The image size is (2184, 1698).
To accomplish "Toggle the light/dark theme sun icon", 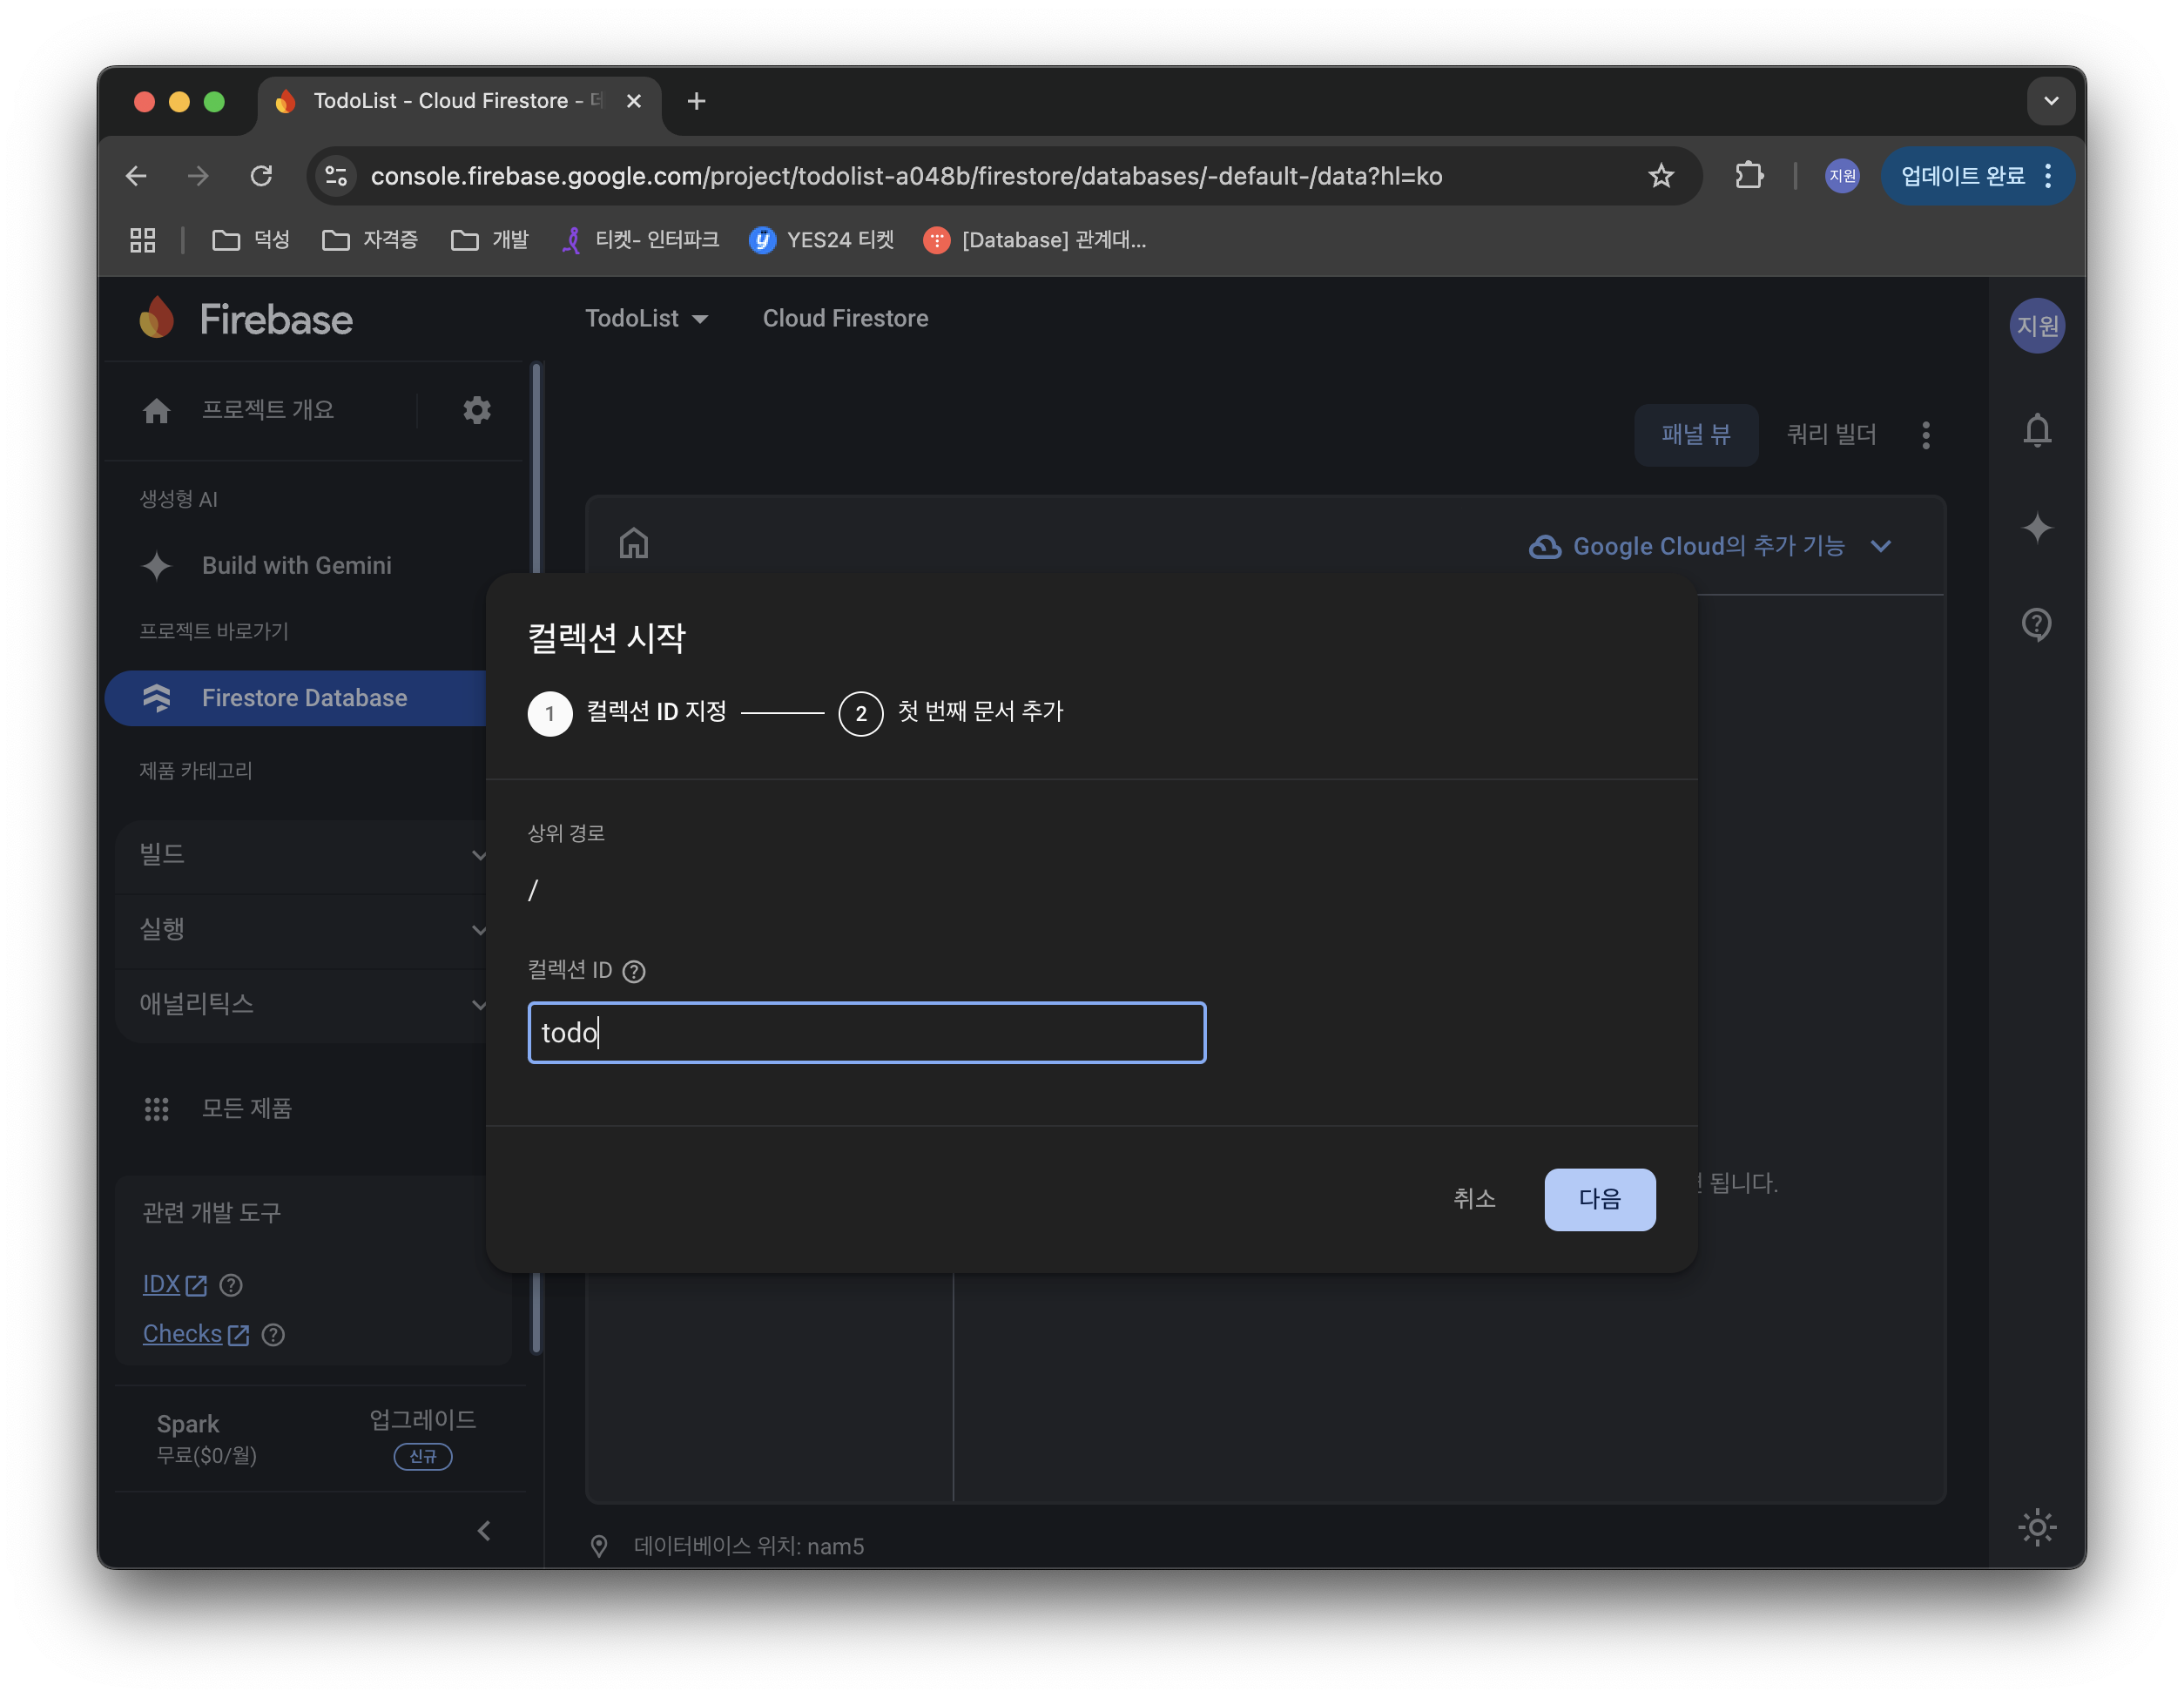I will click(x=2036, y=1527).
